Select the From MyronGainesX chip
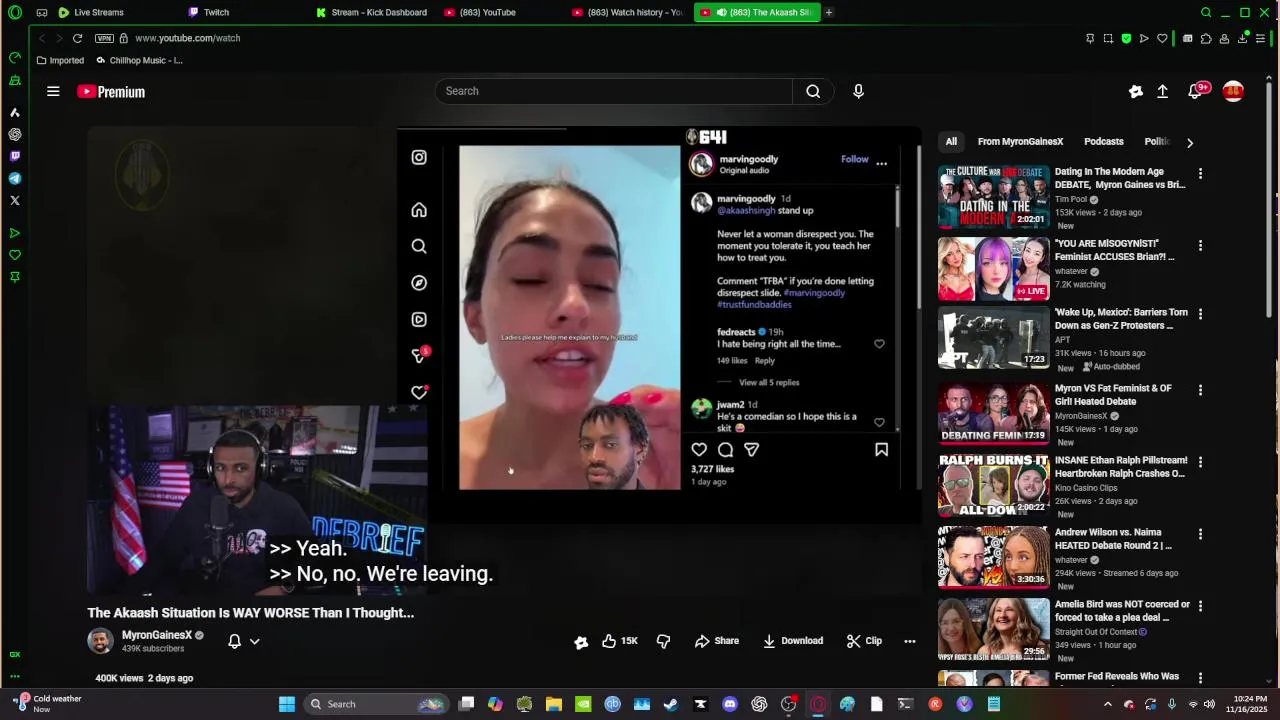 1020,142
